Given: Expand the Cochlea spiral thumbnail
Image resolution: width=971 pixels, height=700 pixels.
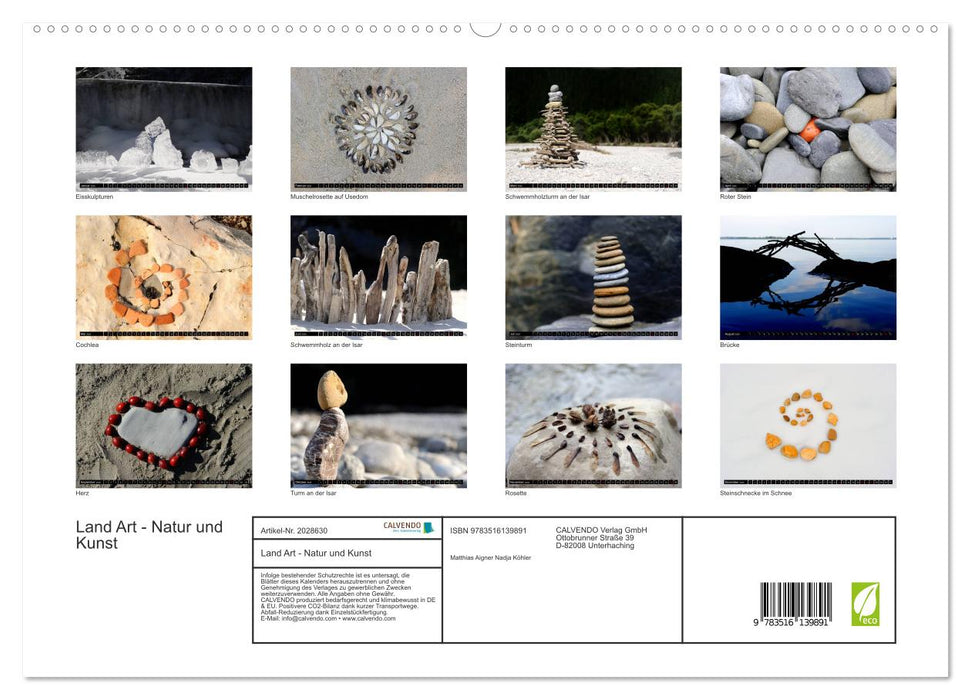Looking at the screenshot, I should click(163, 276).
